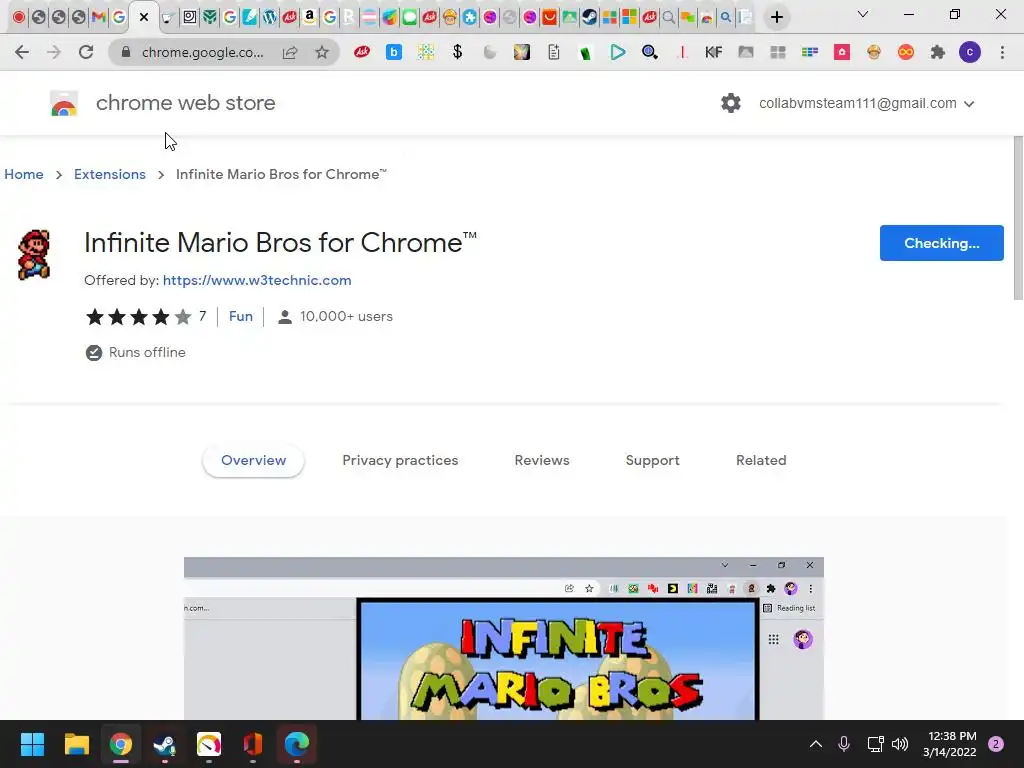Click the Chrome Web Store logo
The image size is (1024, 768).
tap(64, 103)
